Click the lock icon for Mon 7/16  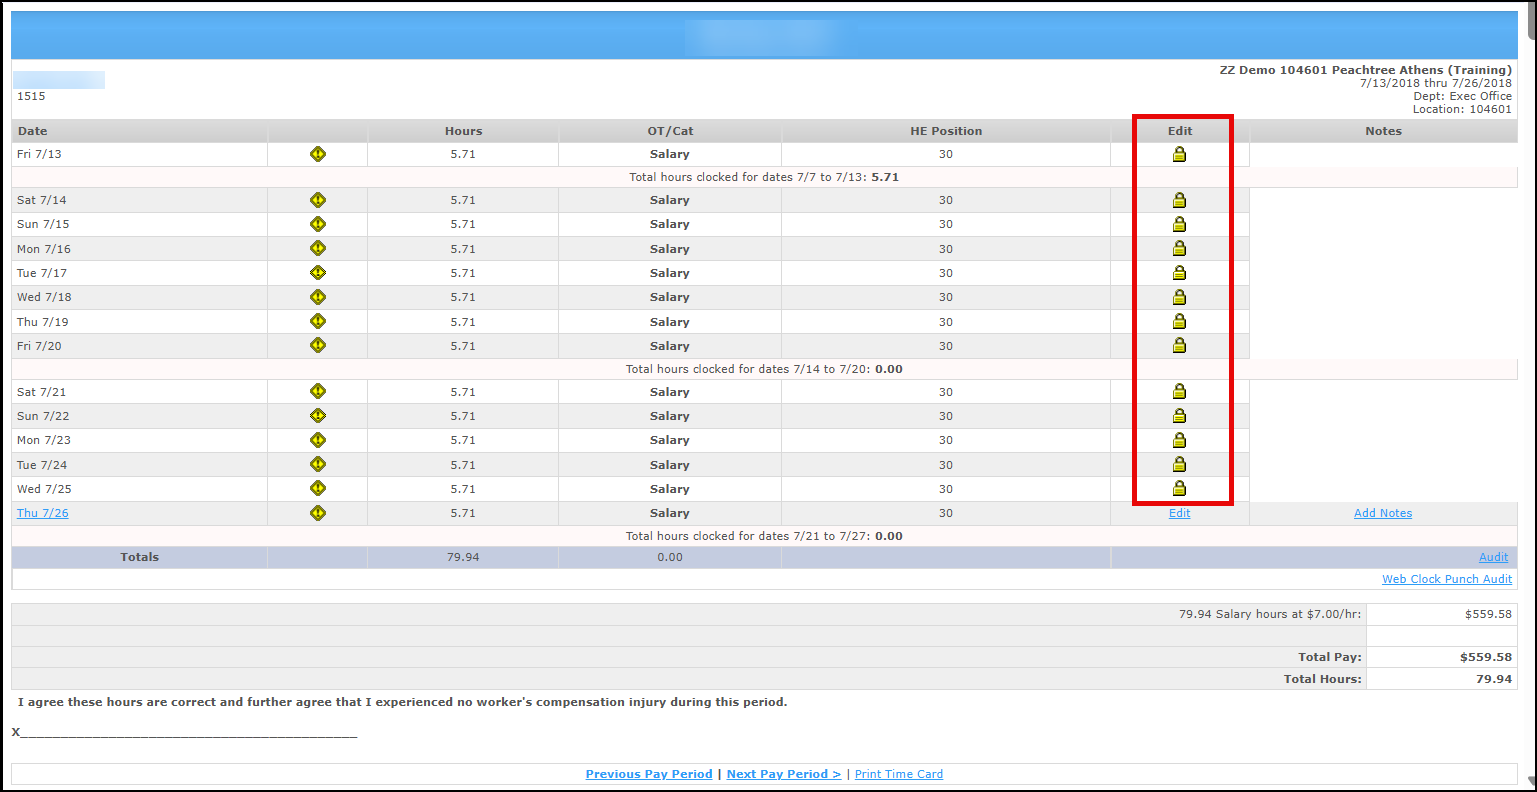(1179, 248)
